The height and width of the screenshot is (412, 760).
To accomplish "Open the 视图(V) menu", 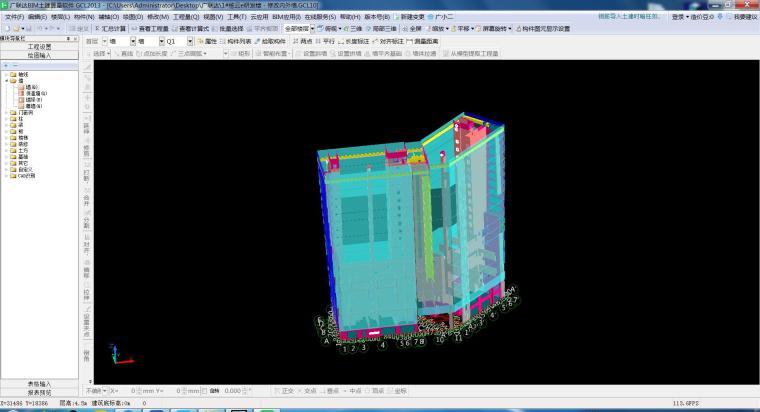I will tap(212, 17).
